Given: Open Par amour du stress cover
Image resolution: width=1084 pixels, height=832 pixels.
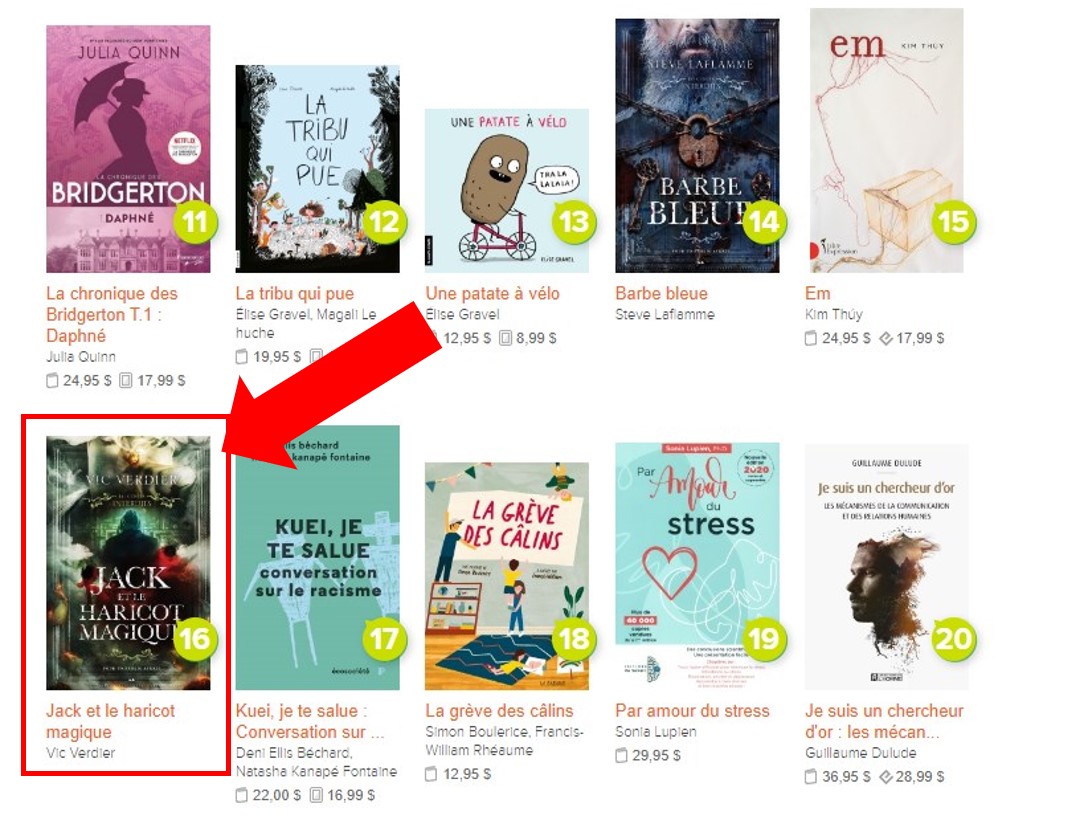Looking at the screenshot, I should coord(697,566).
